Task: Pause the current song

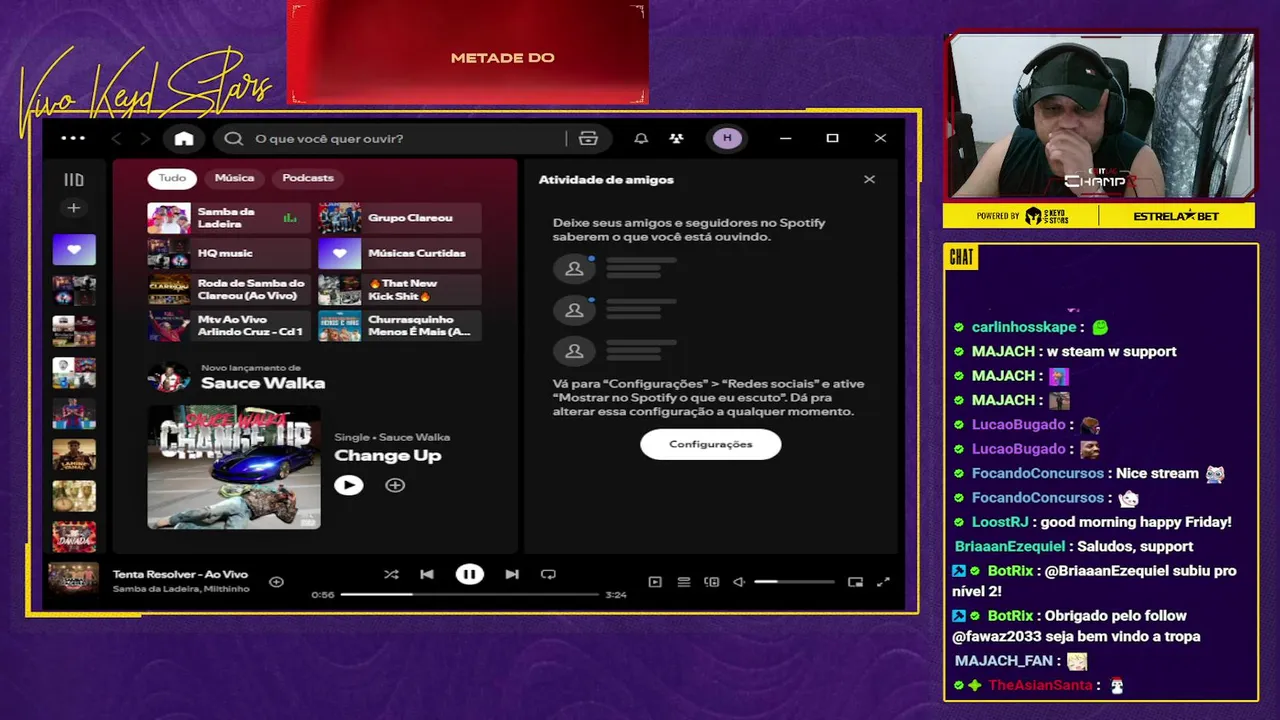Action: [x=469, y=574]
